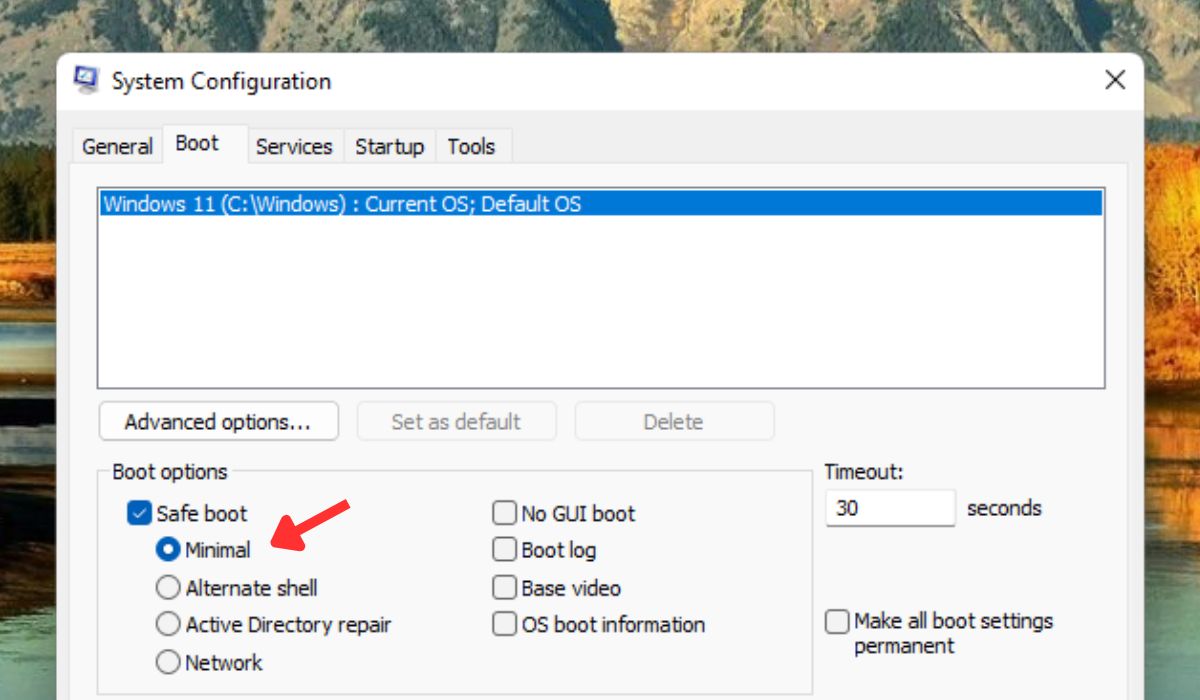Viewport: 1200px width, 700px height.
Task: Select the Alternate shell option
Action: coord(167,588)
